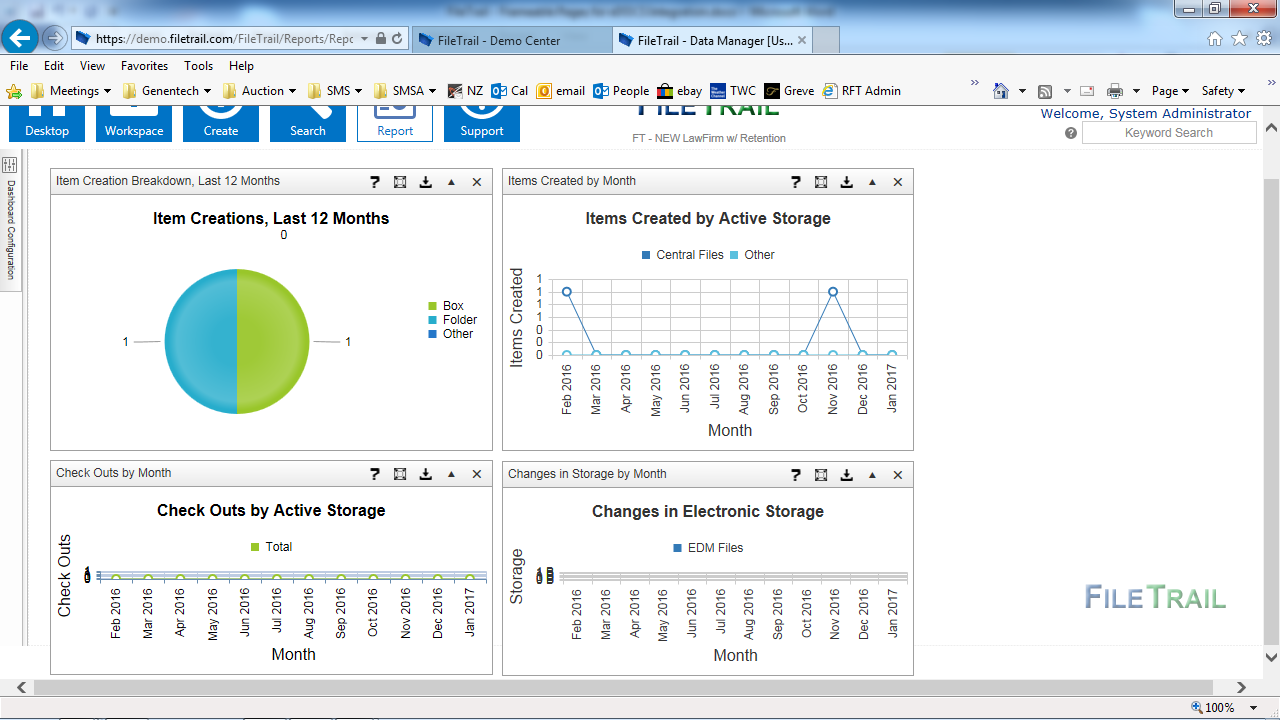Open the Dashboard Configuration side panel
The width and height of the screenshot is (1280, 720).
pos(11,221)
